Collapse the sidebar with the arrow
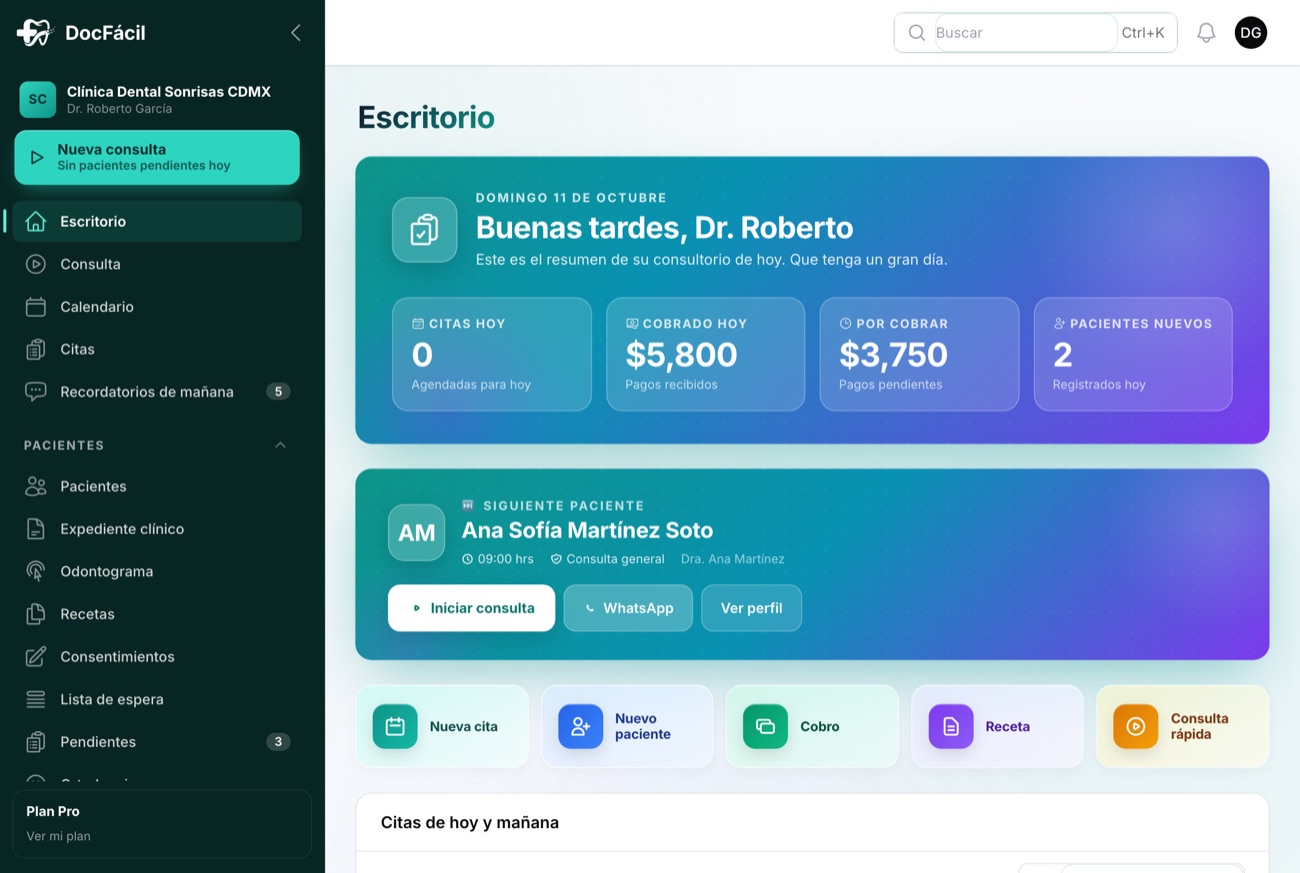 coord(296,33)
